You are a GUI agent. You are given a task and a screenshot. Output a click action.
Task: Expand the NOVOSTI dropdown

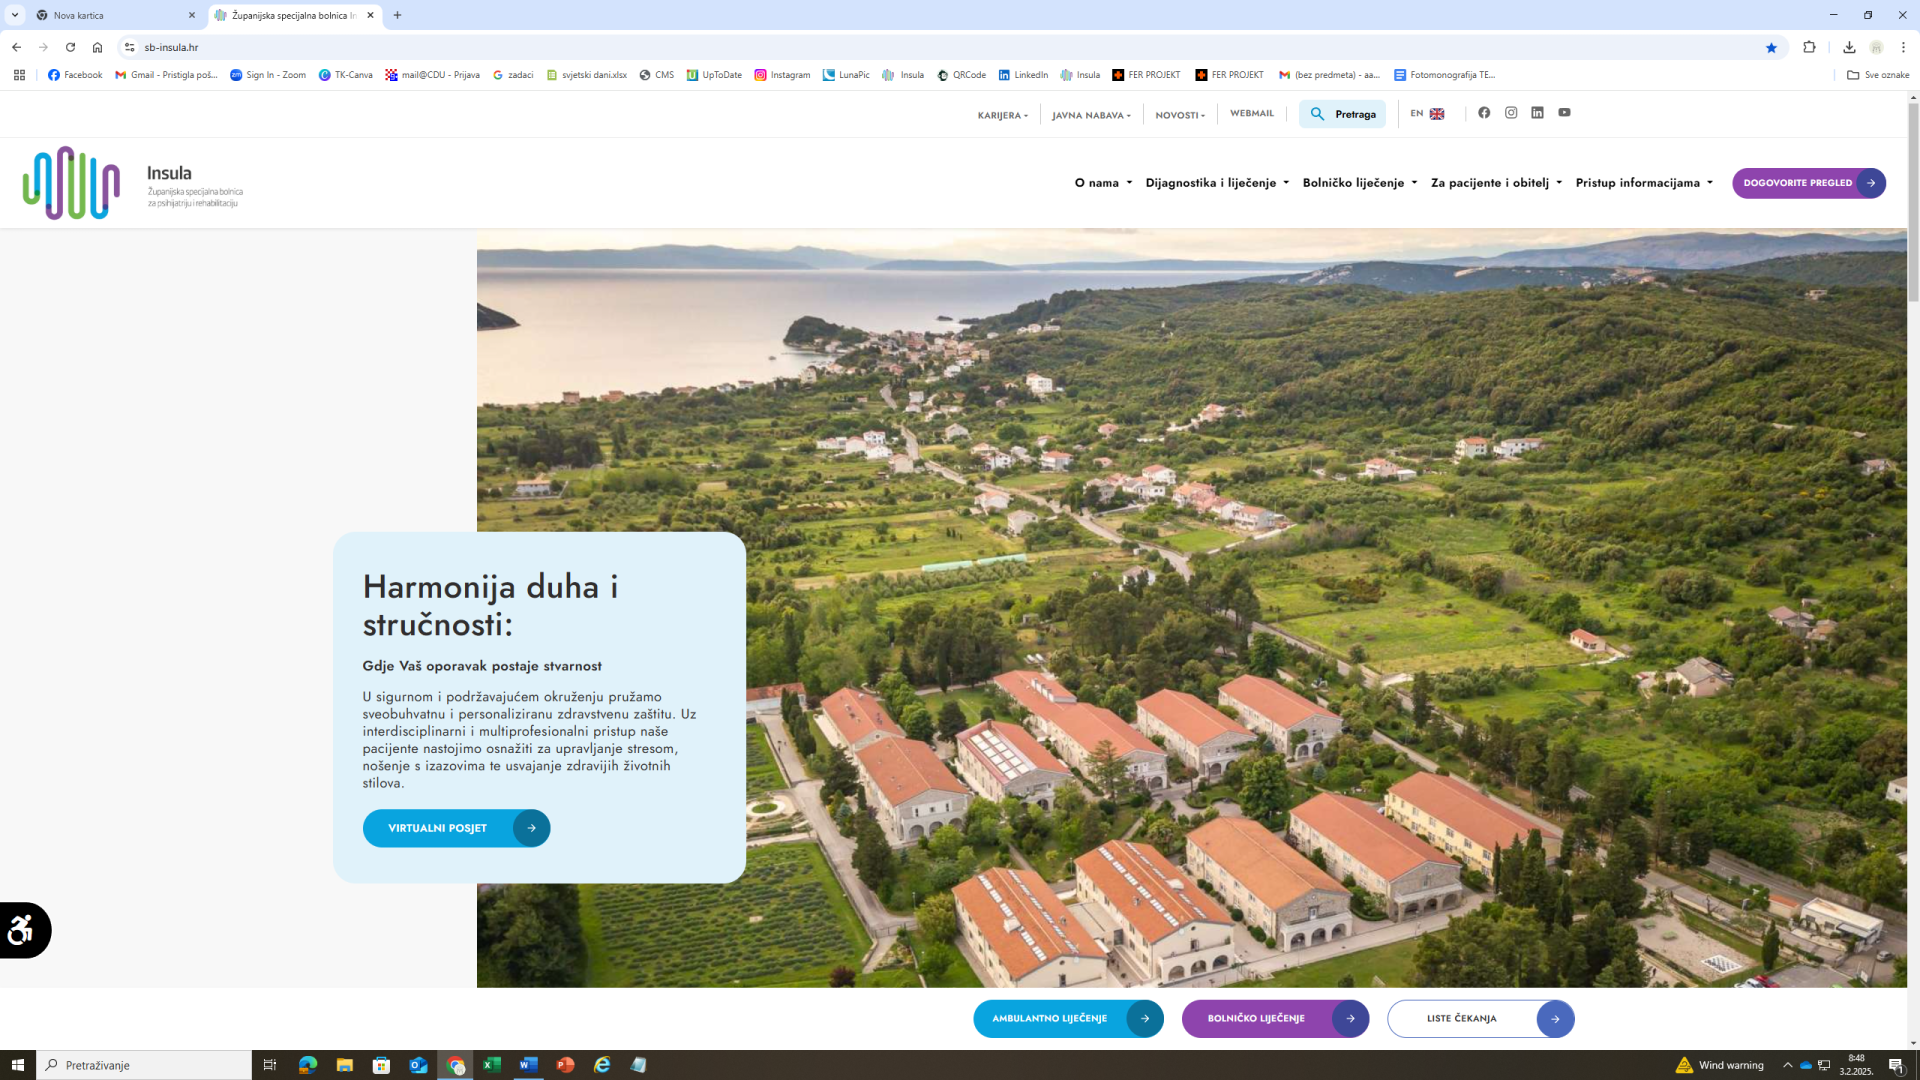tap(1180, 115)
